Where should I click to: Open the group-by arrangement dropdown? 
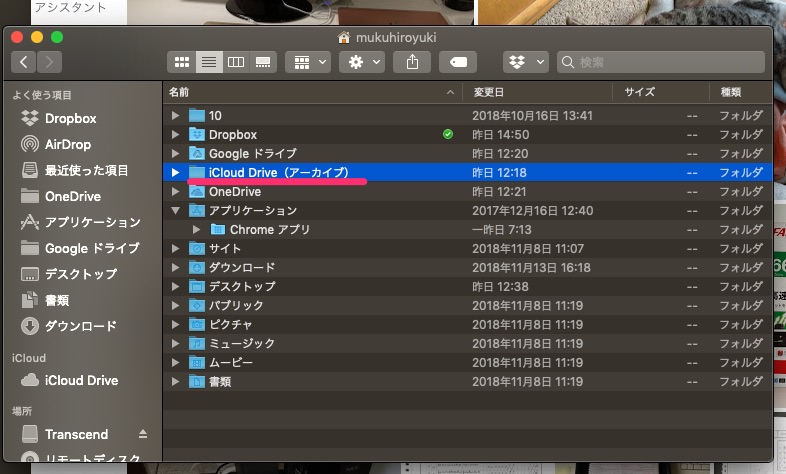coord(308,62)
